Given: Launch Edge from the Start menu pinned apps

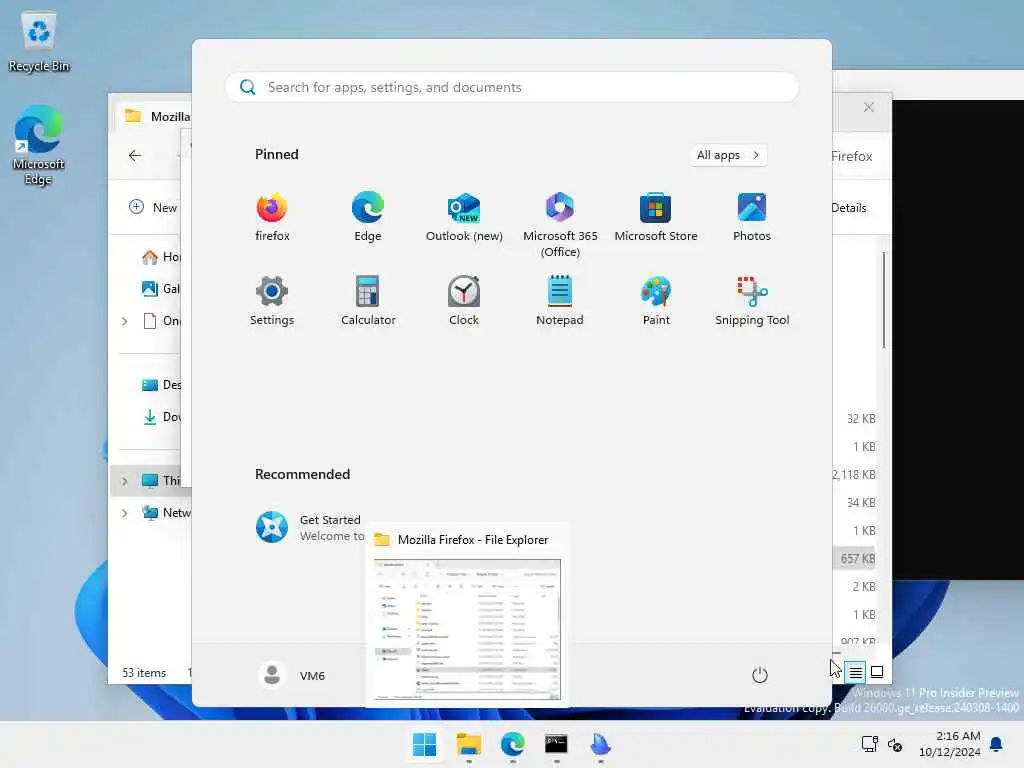Looking at the screenshot, I should pyautogui.click(x=368, y=217).
